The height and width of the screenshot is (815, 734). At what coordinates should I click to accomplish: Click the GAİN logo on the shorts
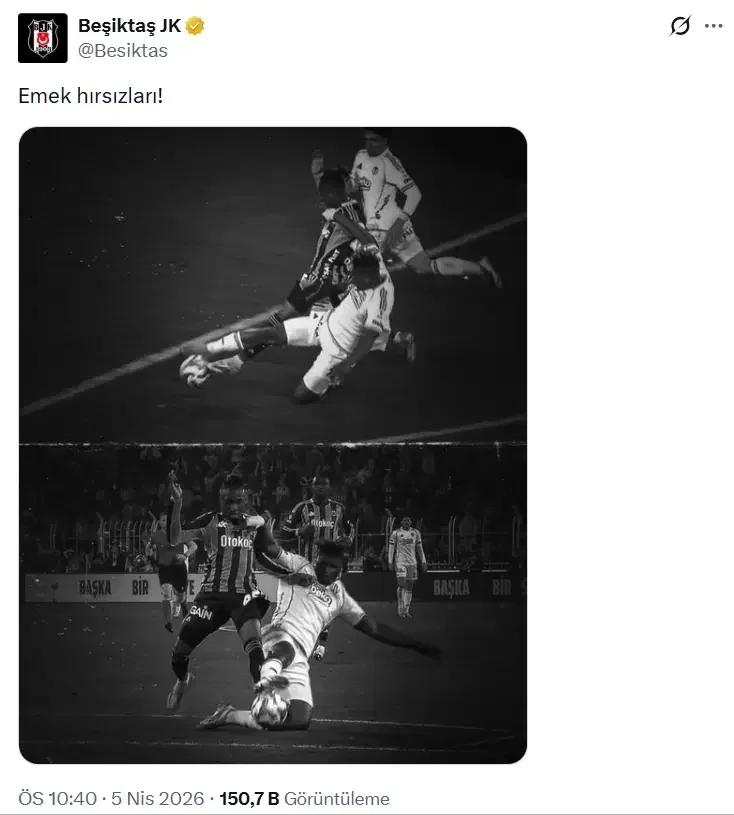point(201,613)
